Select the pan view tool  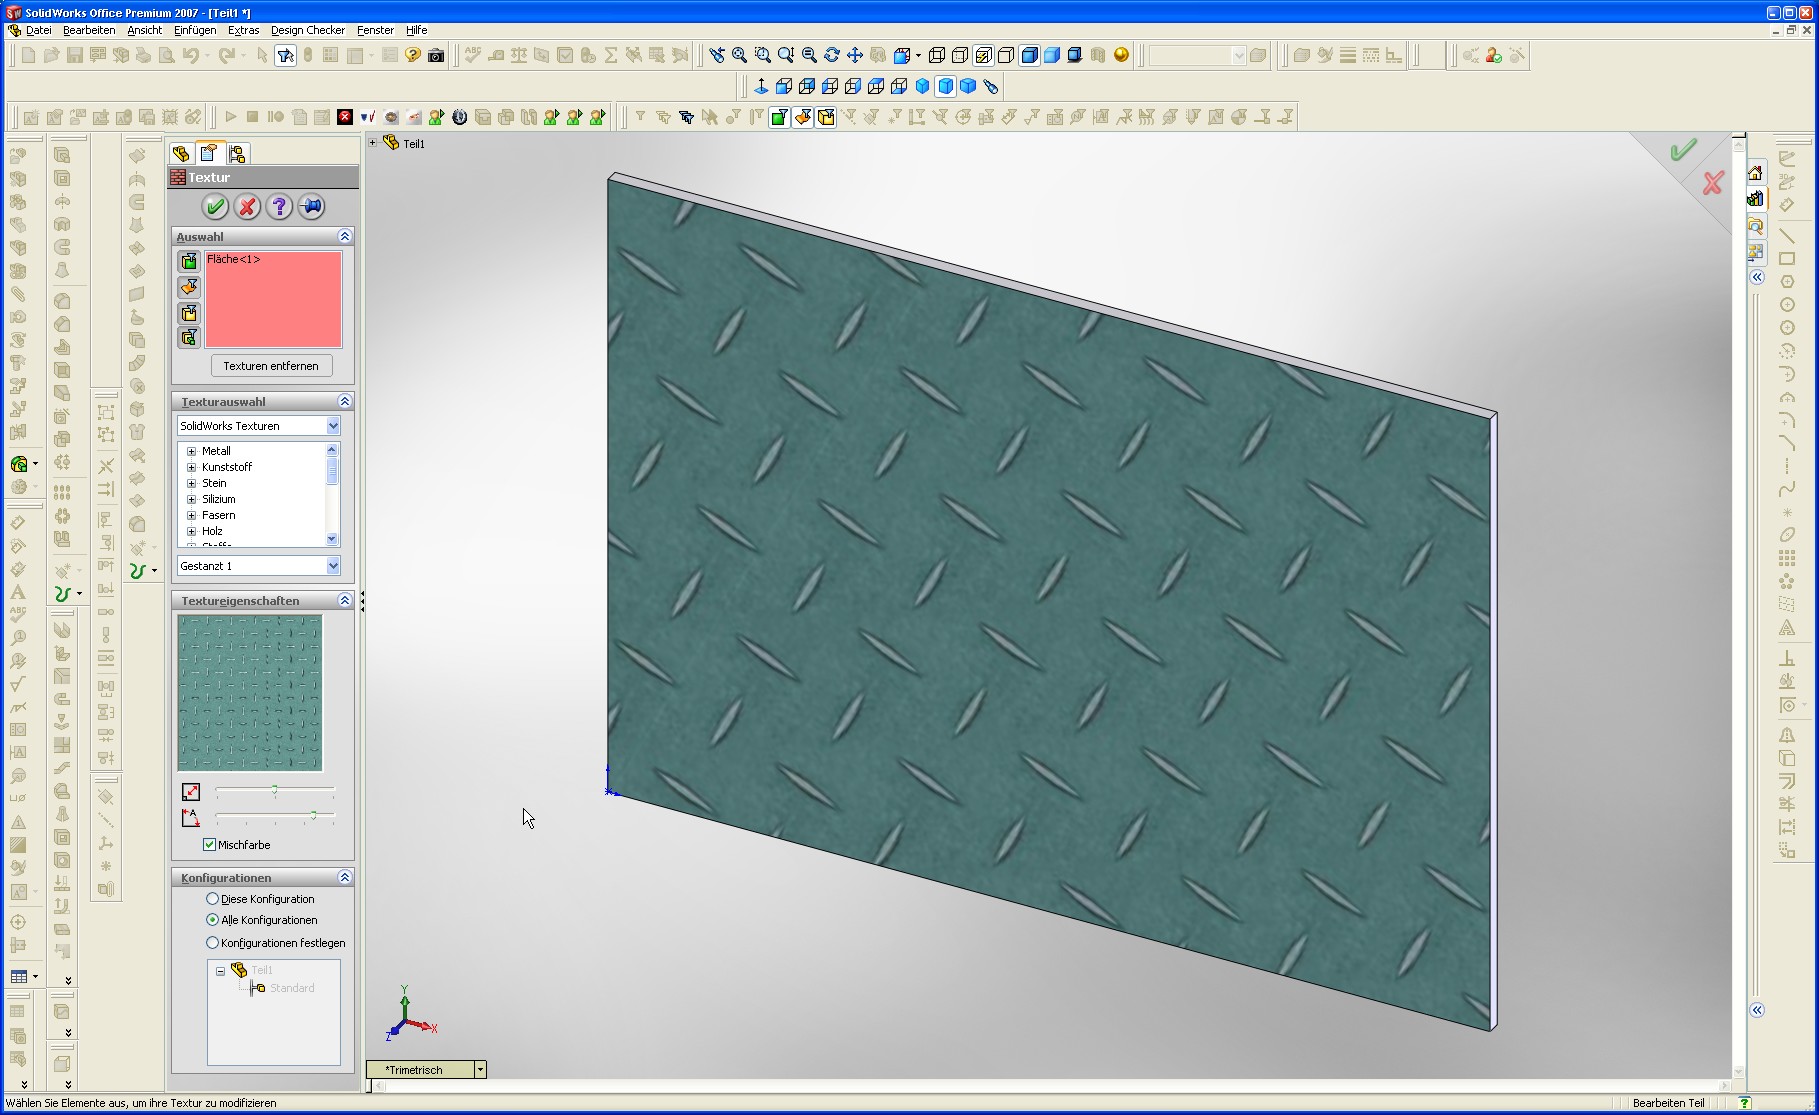pos(854,56)
